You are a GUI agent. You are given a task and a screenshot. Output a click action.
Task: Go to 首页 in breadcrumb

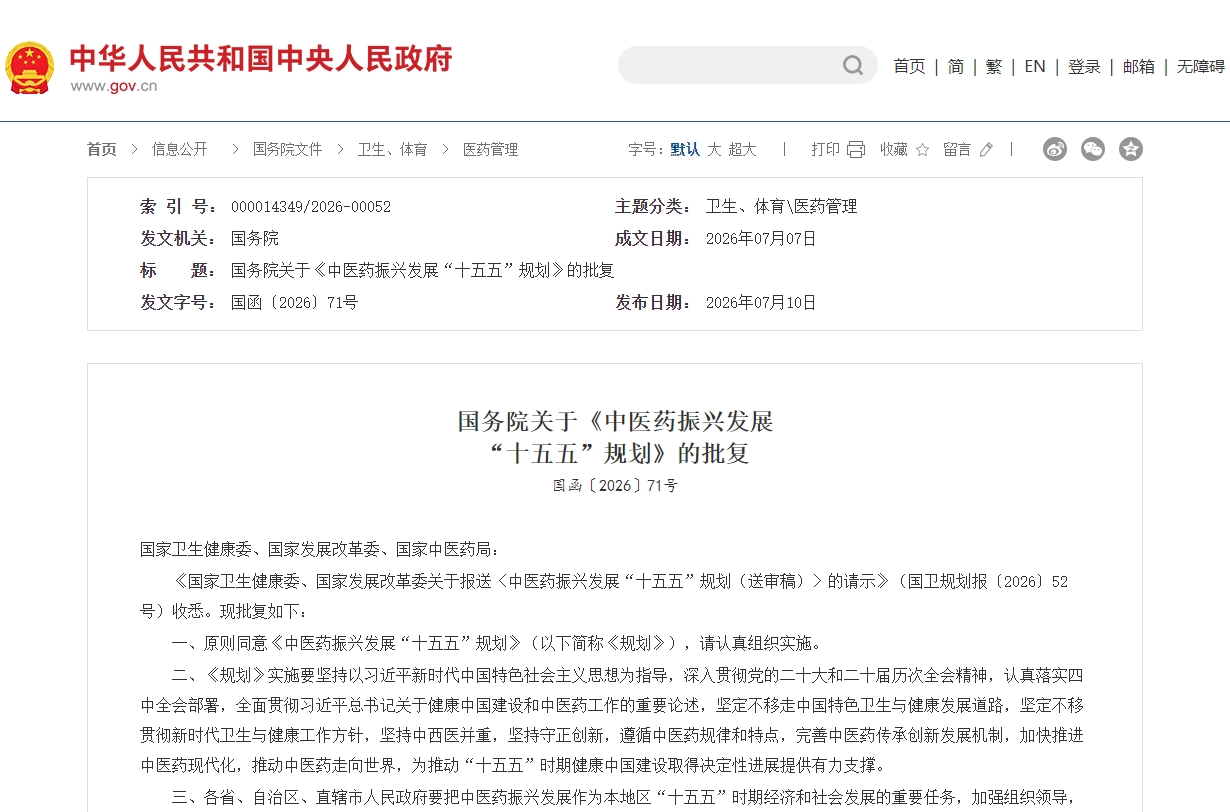[x=101, y=150]
